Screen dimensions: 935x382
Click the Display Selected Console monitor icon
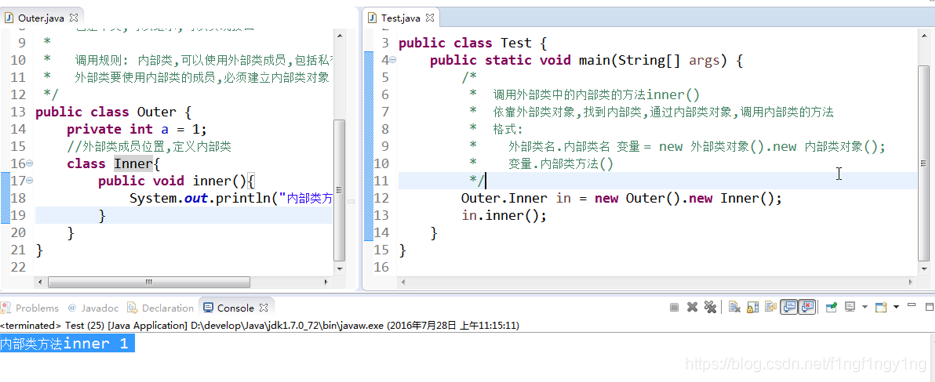(x=850, y=306)
